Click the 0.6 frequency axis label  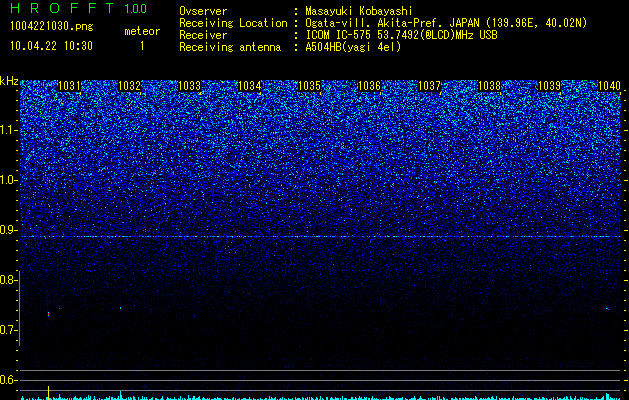click(x=9, y=380)
